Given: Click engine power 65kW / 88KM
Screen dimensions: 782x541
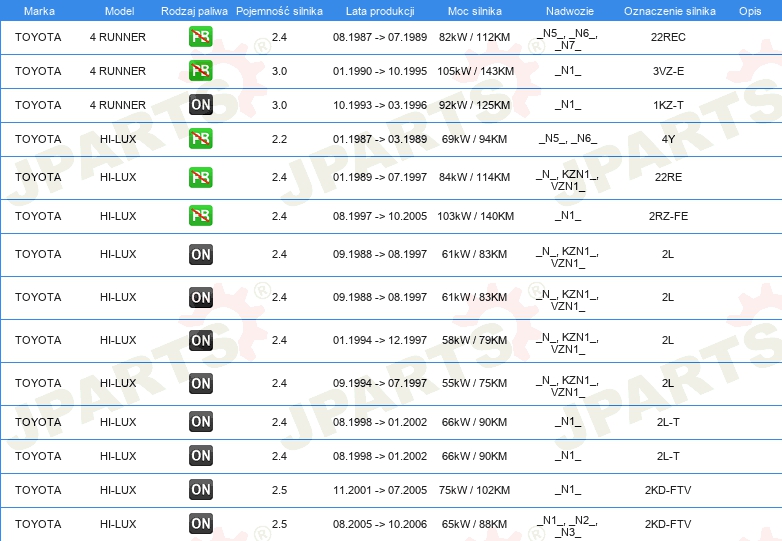Looking at the screenshot, I should tap(474, 524).
